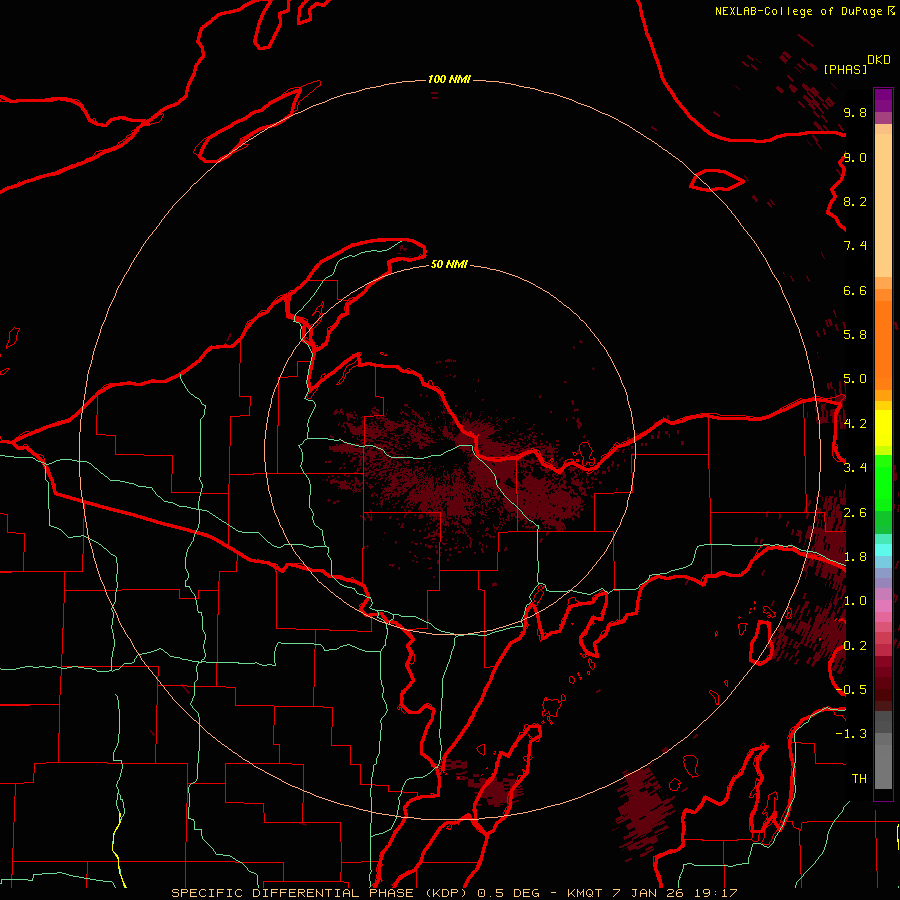Click the 3.4 legend value
Viewport: 900px width, 900px height.
(x=855, y=468)
